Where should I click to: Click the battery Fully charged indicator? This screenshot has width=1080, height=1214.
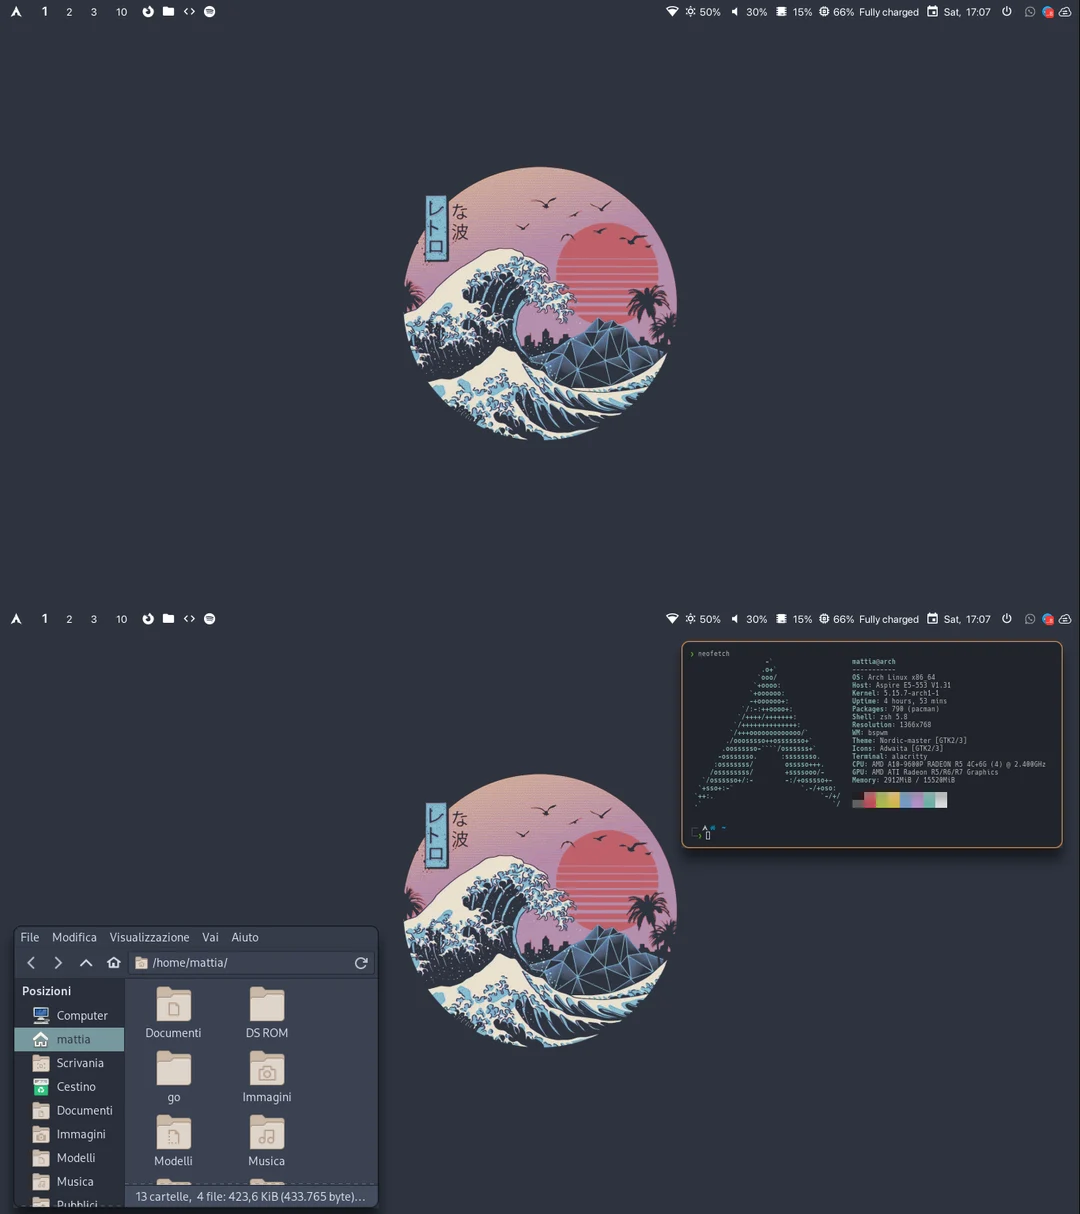(x=888, y=11)
